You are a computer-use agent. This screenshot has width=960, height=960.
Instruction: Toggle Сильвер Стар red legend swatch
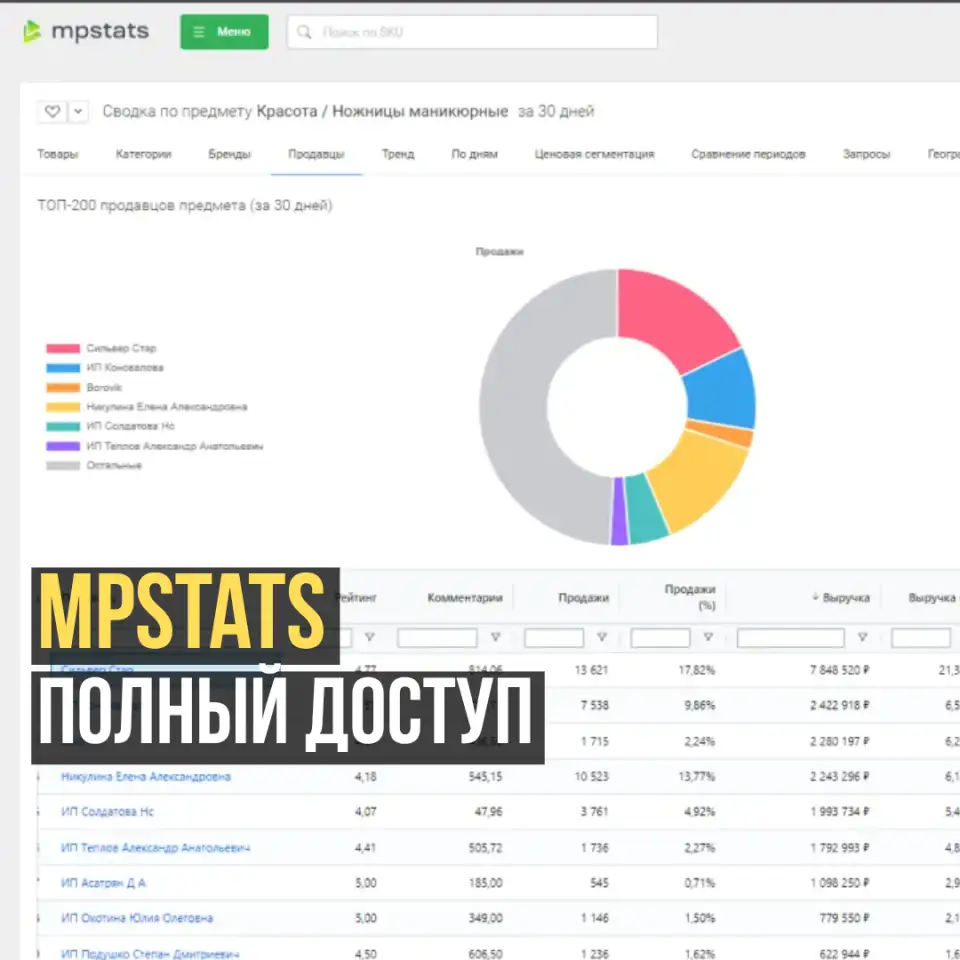pos(63,348)
